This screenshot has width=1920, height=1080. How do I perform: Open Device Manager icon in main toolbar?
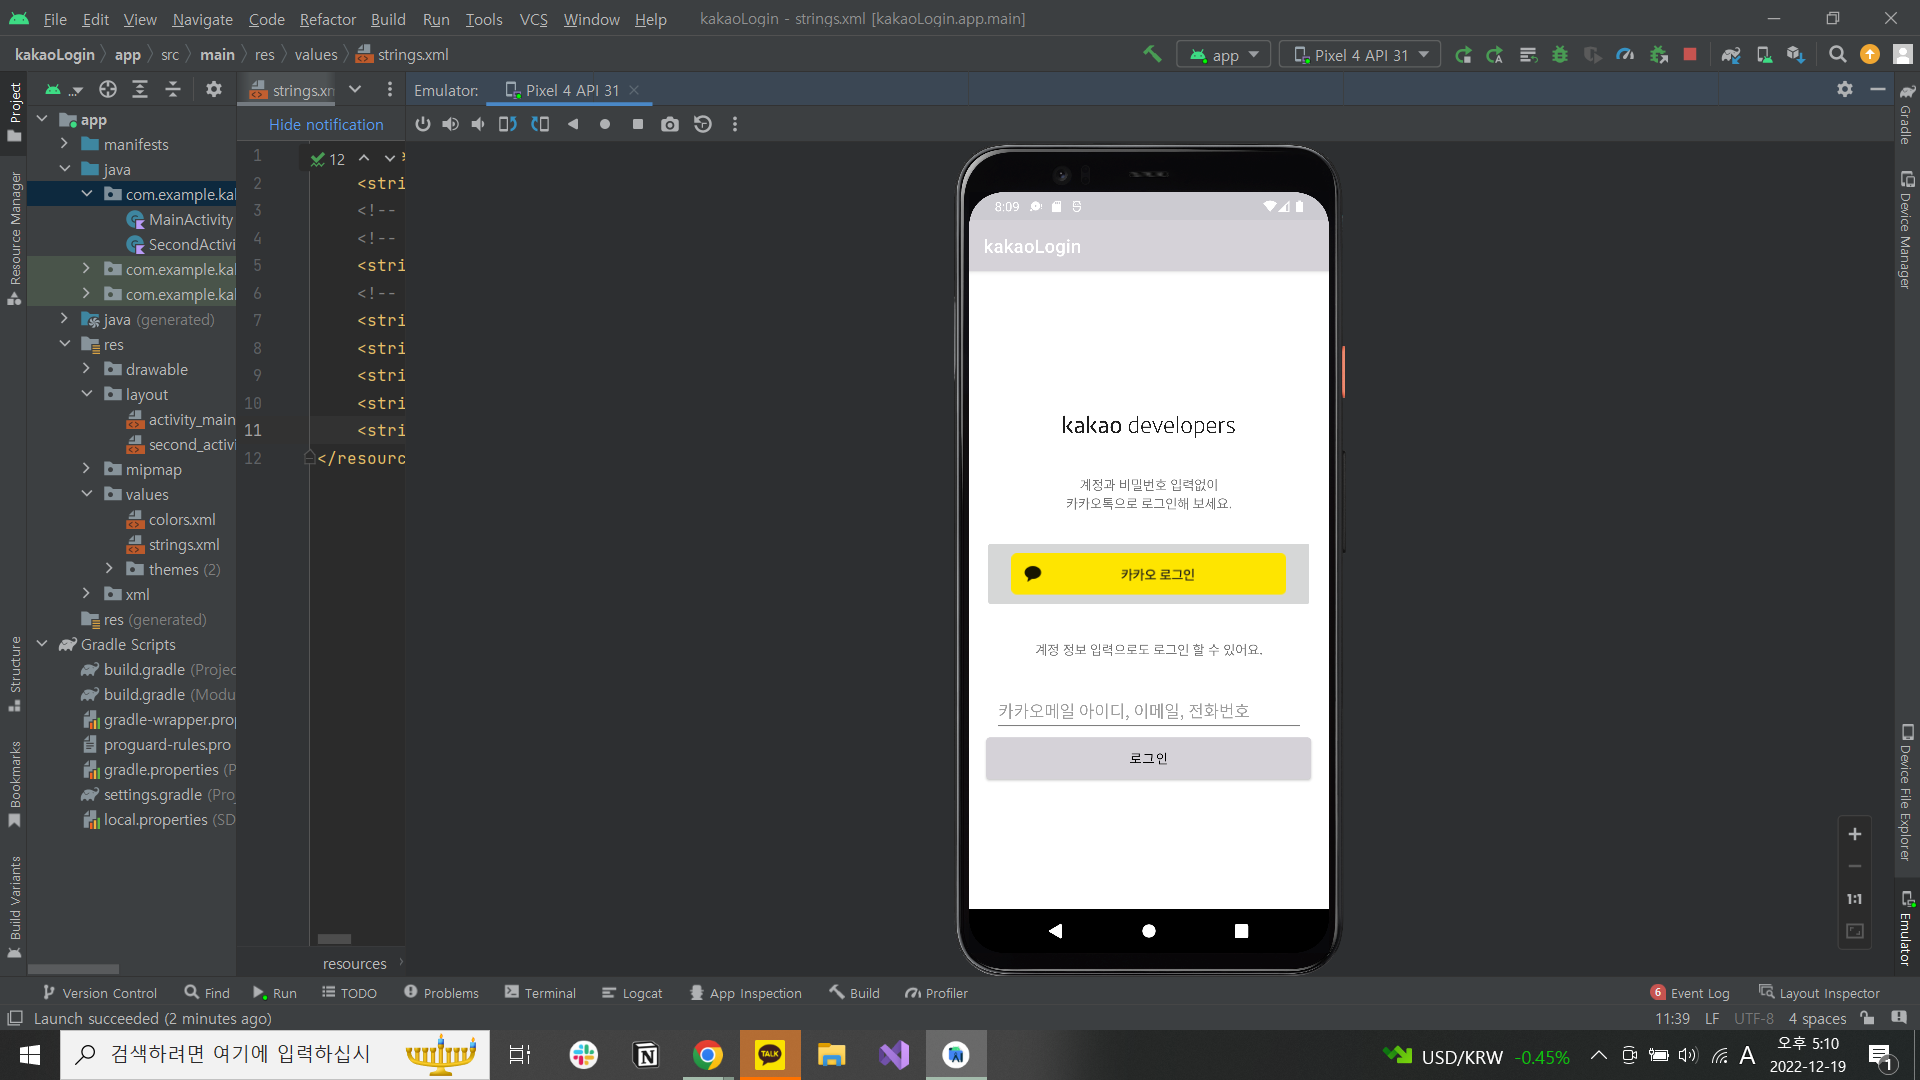click(x=1764, y=55)
